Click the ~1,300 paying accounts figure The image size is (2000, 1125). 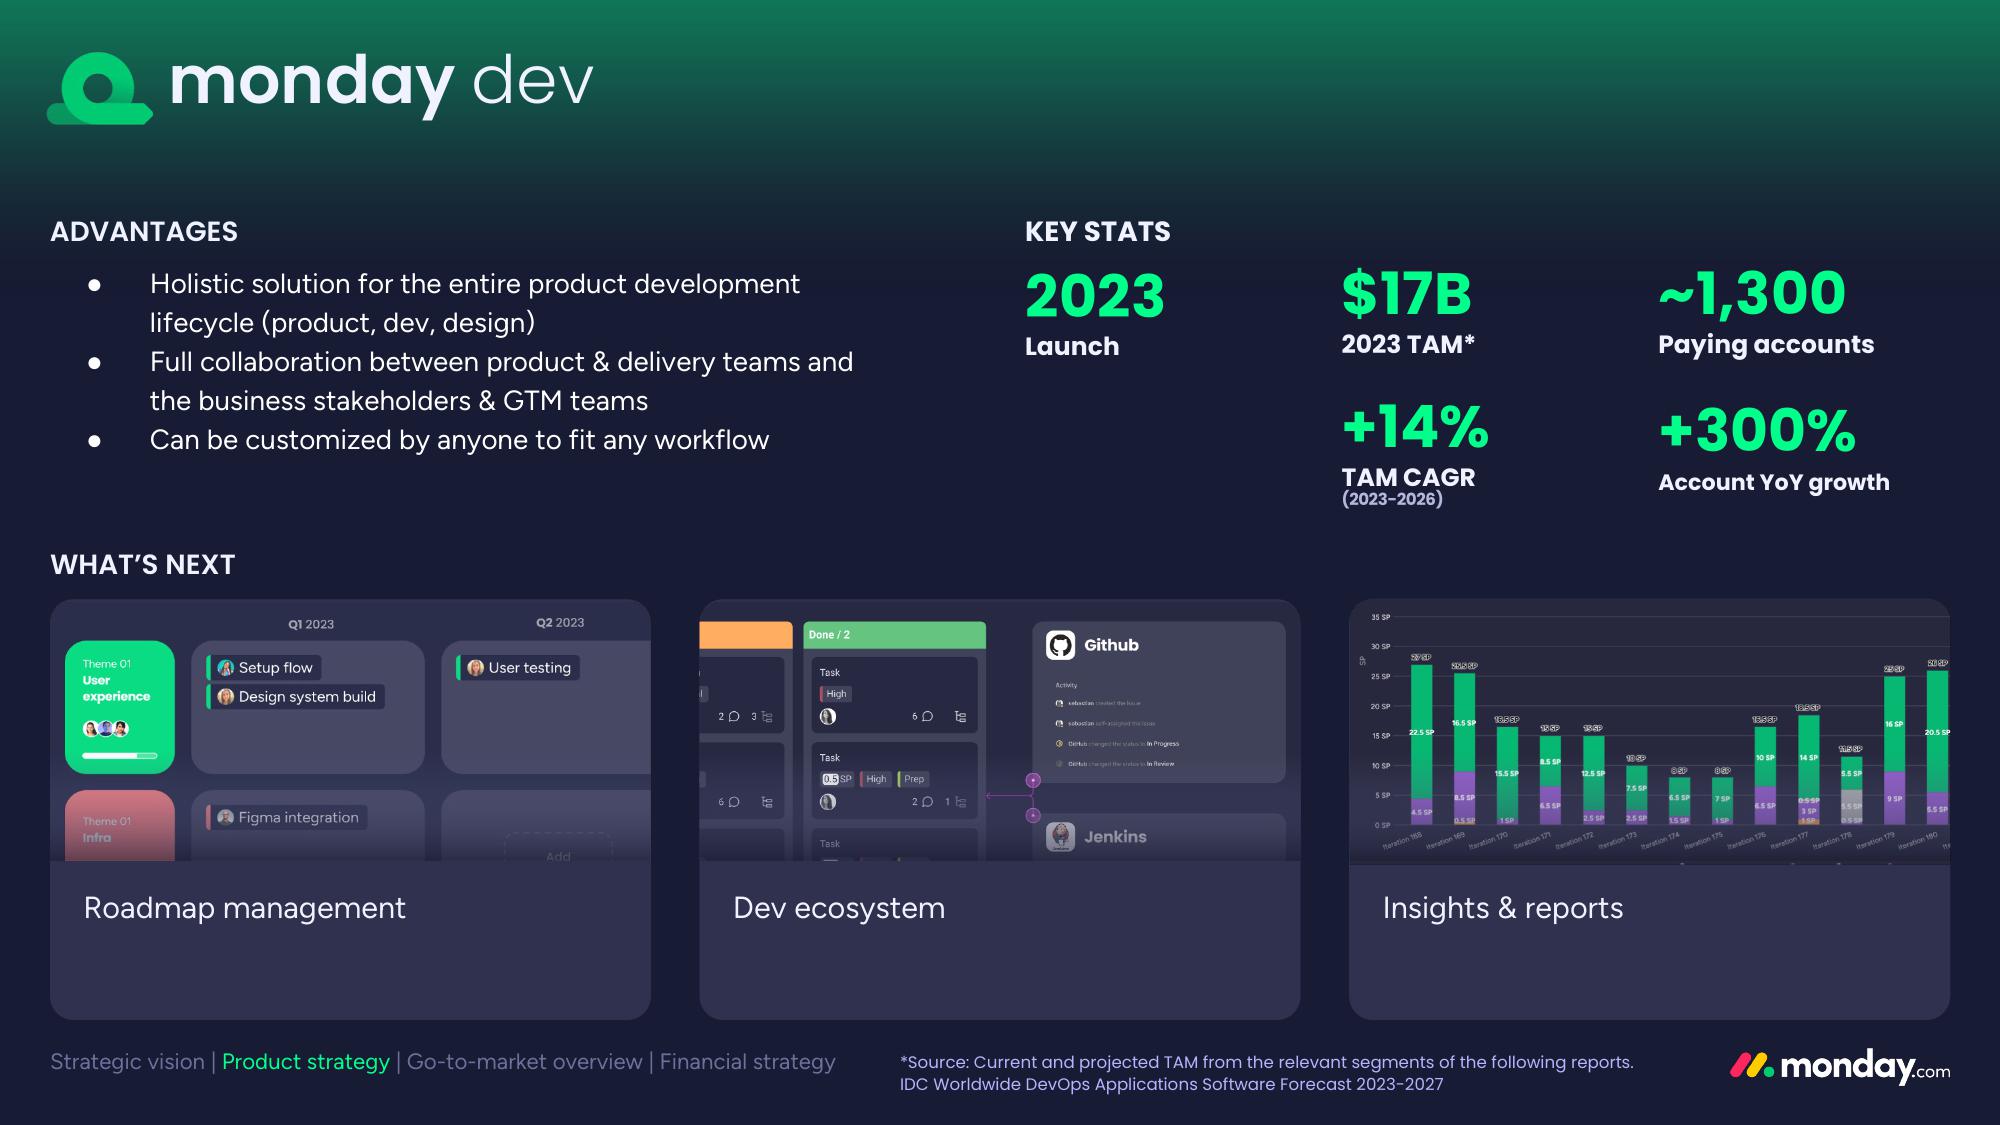click(x=1751, y=293)
